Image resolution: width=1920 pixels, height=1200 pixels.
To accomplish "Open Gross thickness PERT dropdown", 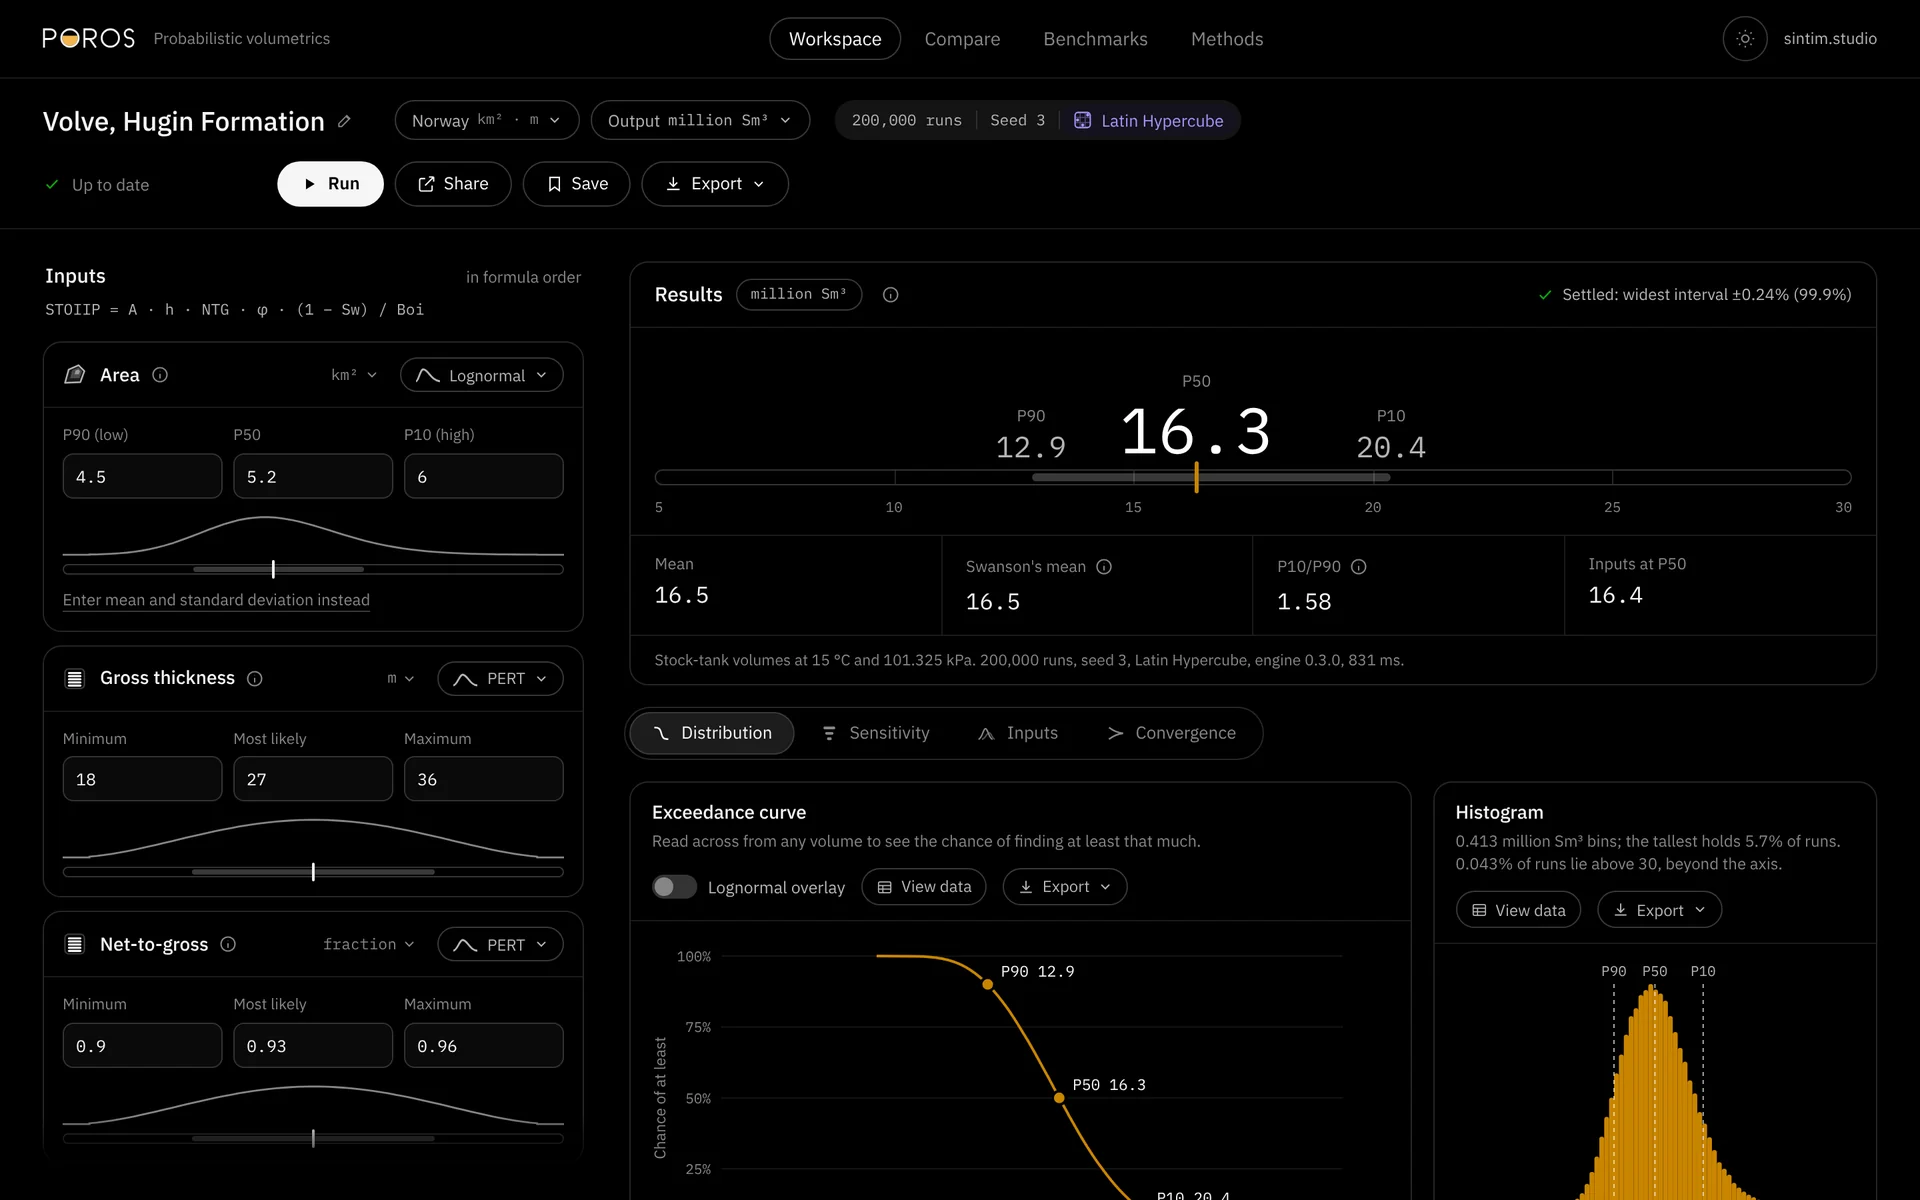I will 500,679.
